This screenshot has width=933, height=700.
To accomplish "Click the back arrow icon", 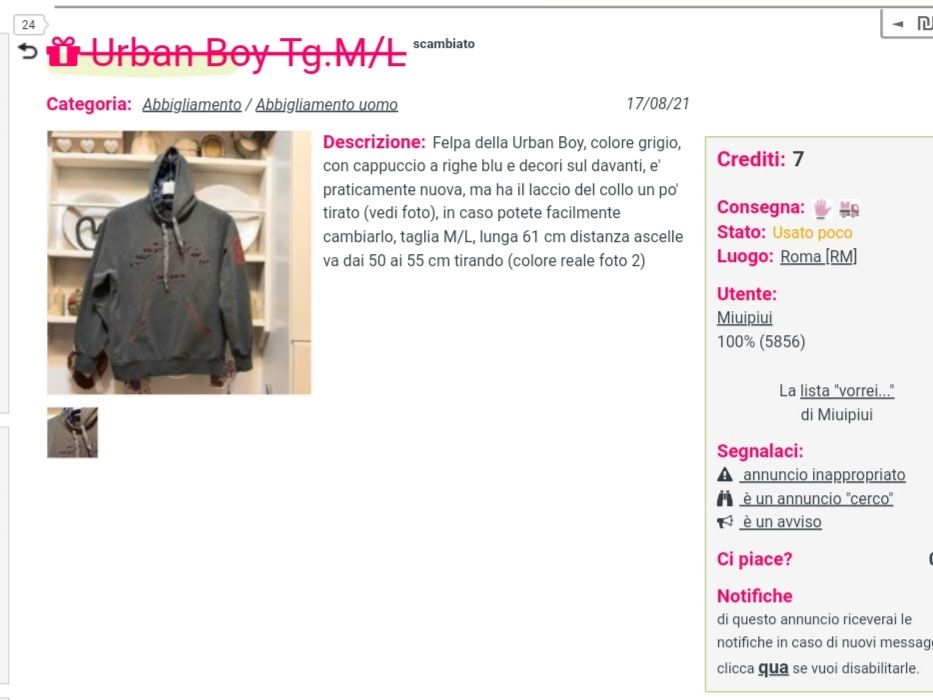I will pyautogui.click(x=27, y=52).
